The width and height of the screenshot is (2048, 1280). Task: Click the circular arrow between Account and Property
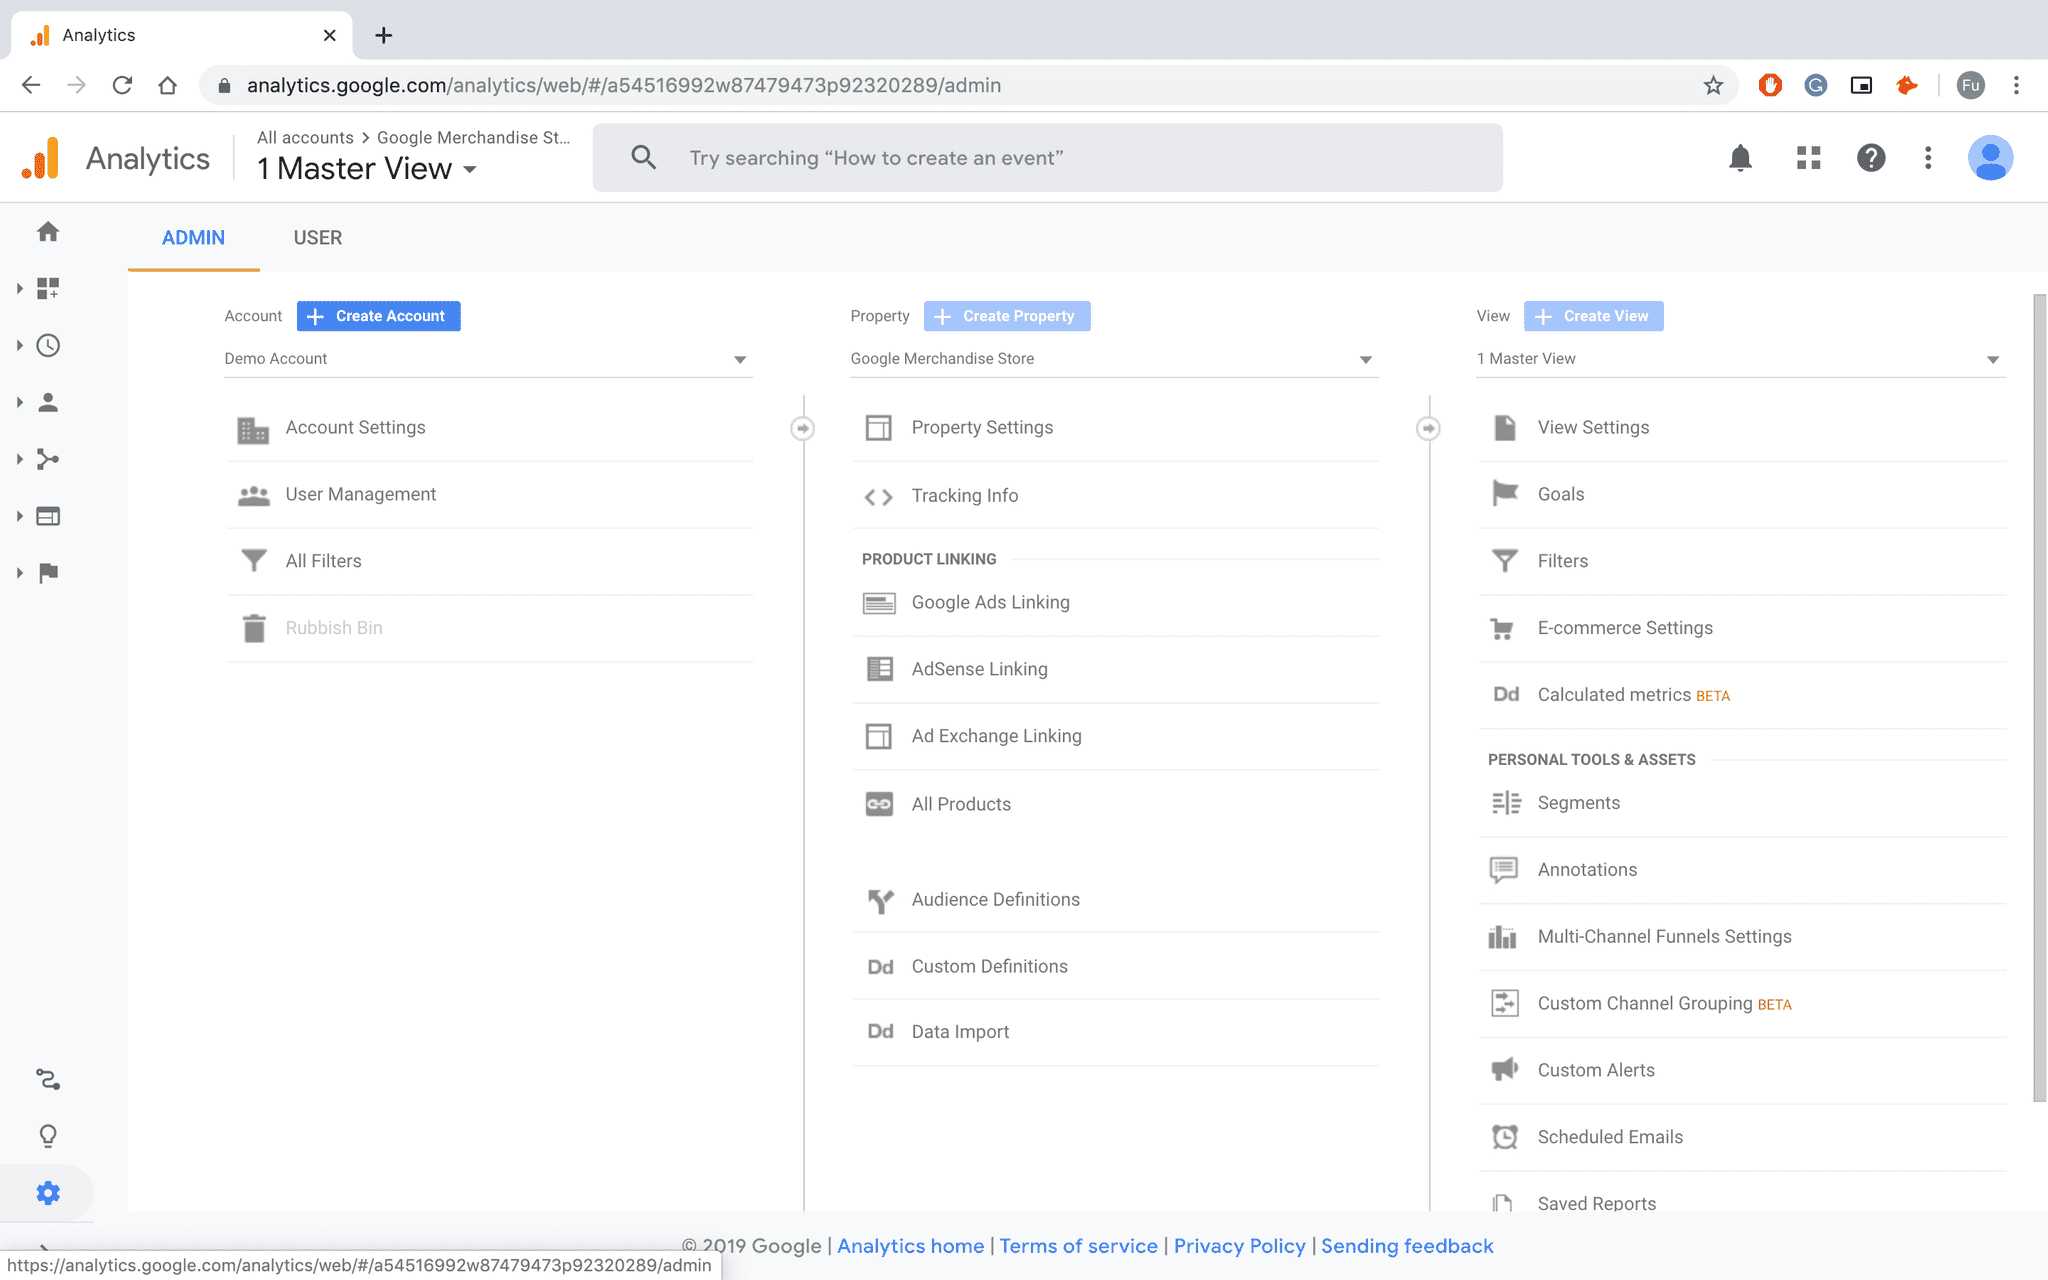802,428
